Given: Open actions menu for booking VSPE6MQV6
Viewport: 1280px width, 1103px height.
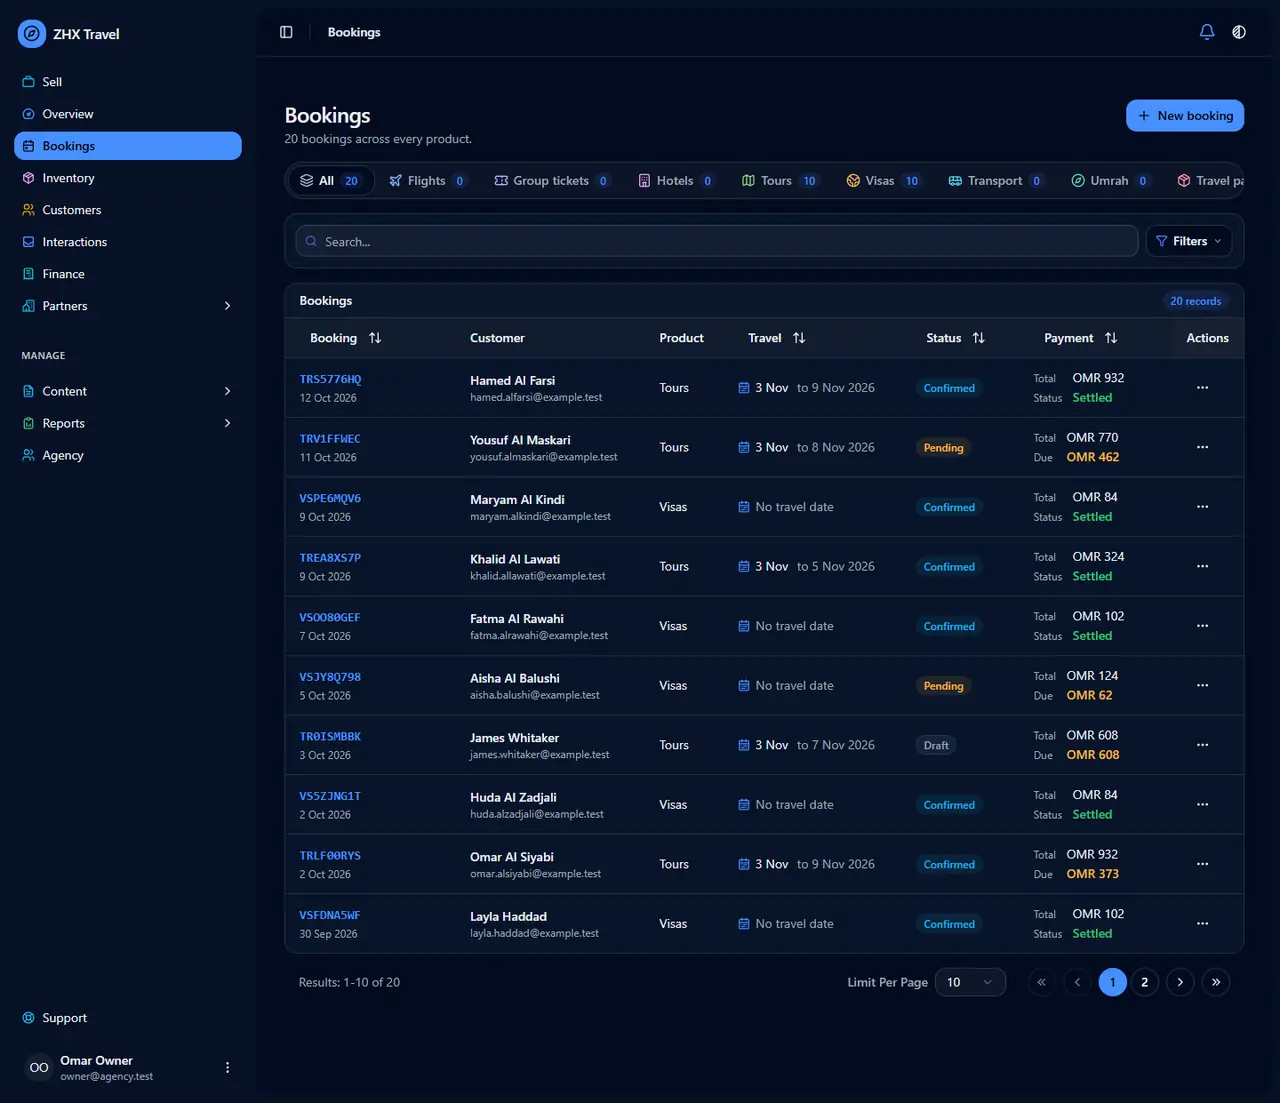Looking at the screenshot, I should click(x=1202, y=506).
